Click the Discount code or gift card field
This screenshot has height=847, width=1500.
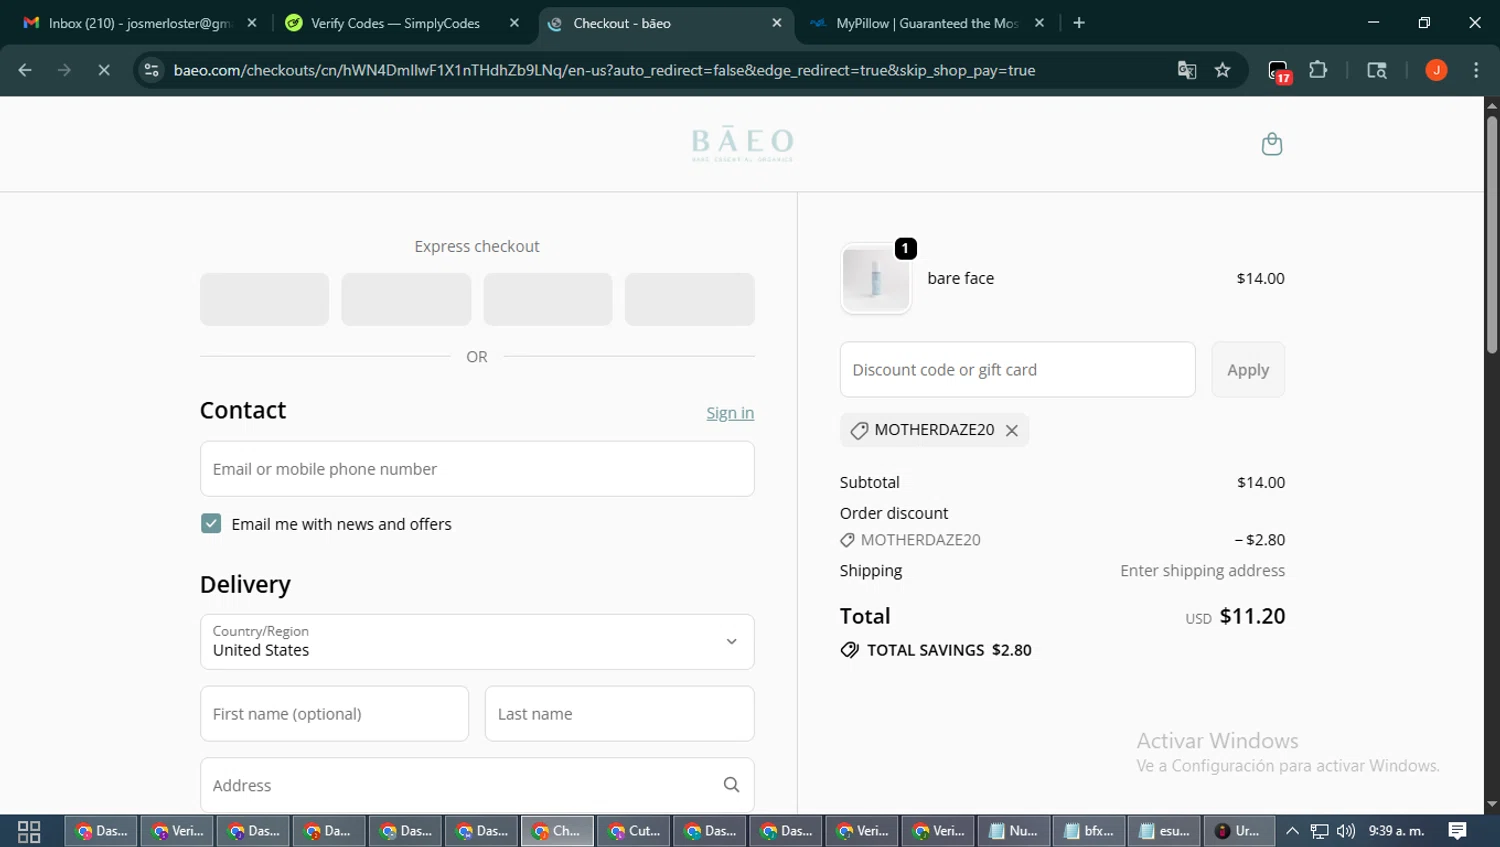(1017, 370)
